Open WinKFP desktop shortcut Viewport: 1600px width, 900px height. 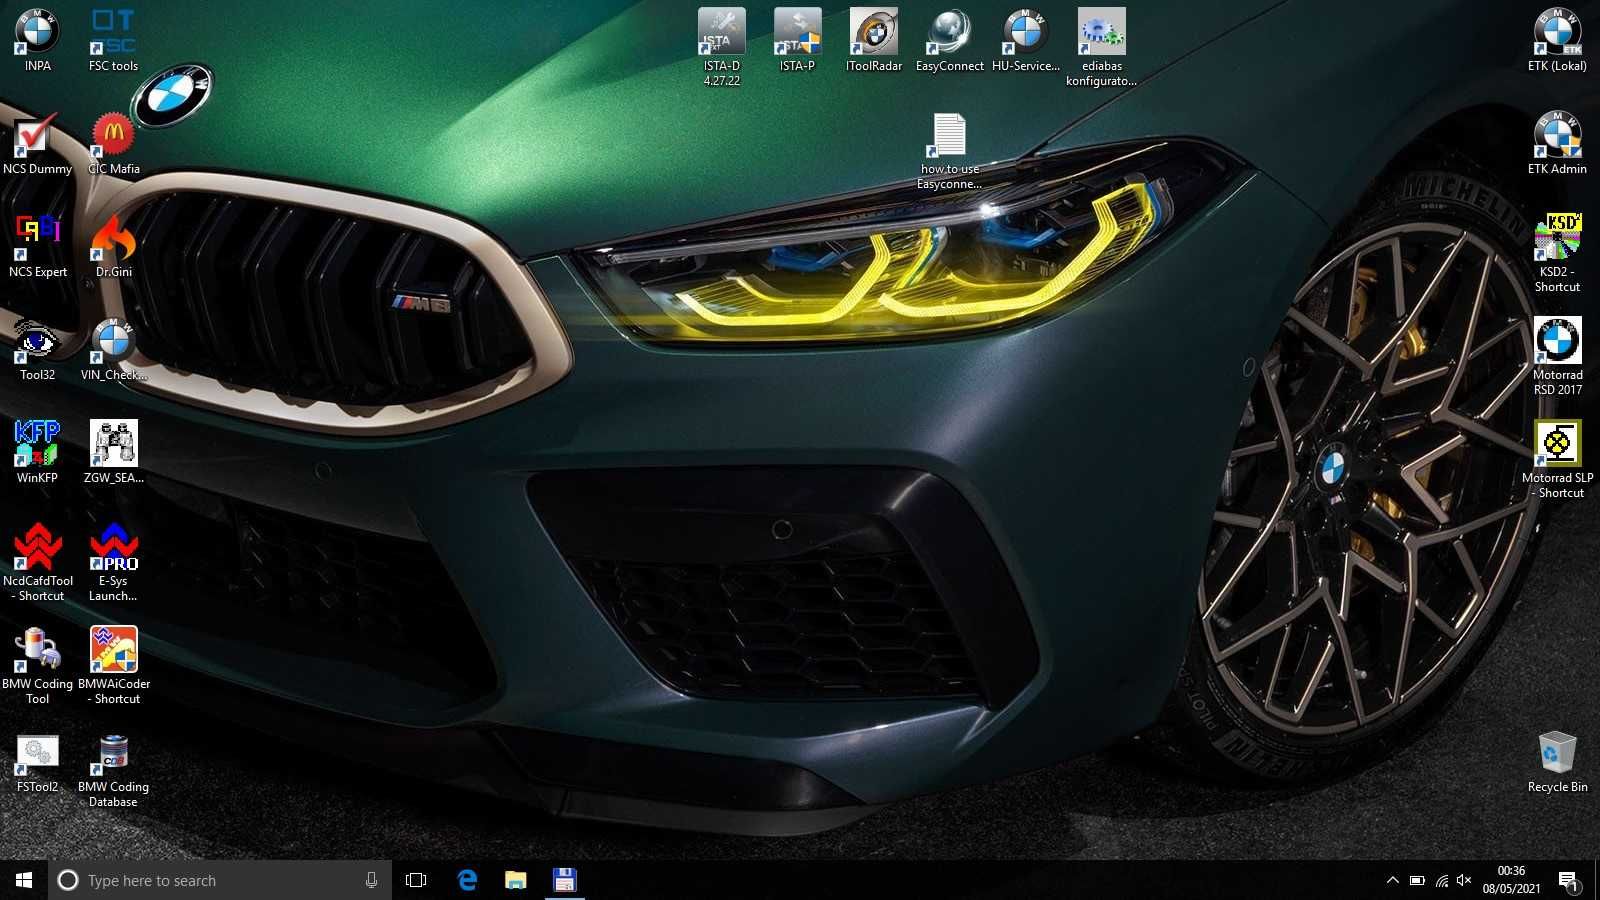(x=37, y=452)
